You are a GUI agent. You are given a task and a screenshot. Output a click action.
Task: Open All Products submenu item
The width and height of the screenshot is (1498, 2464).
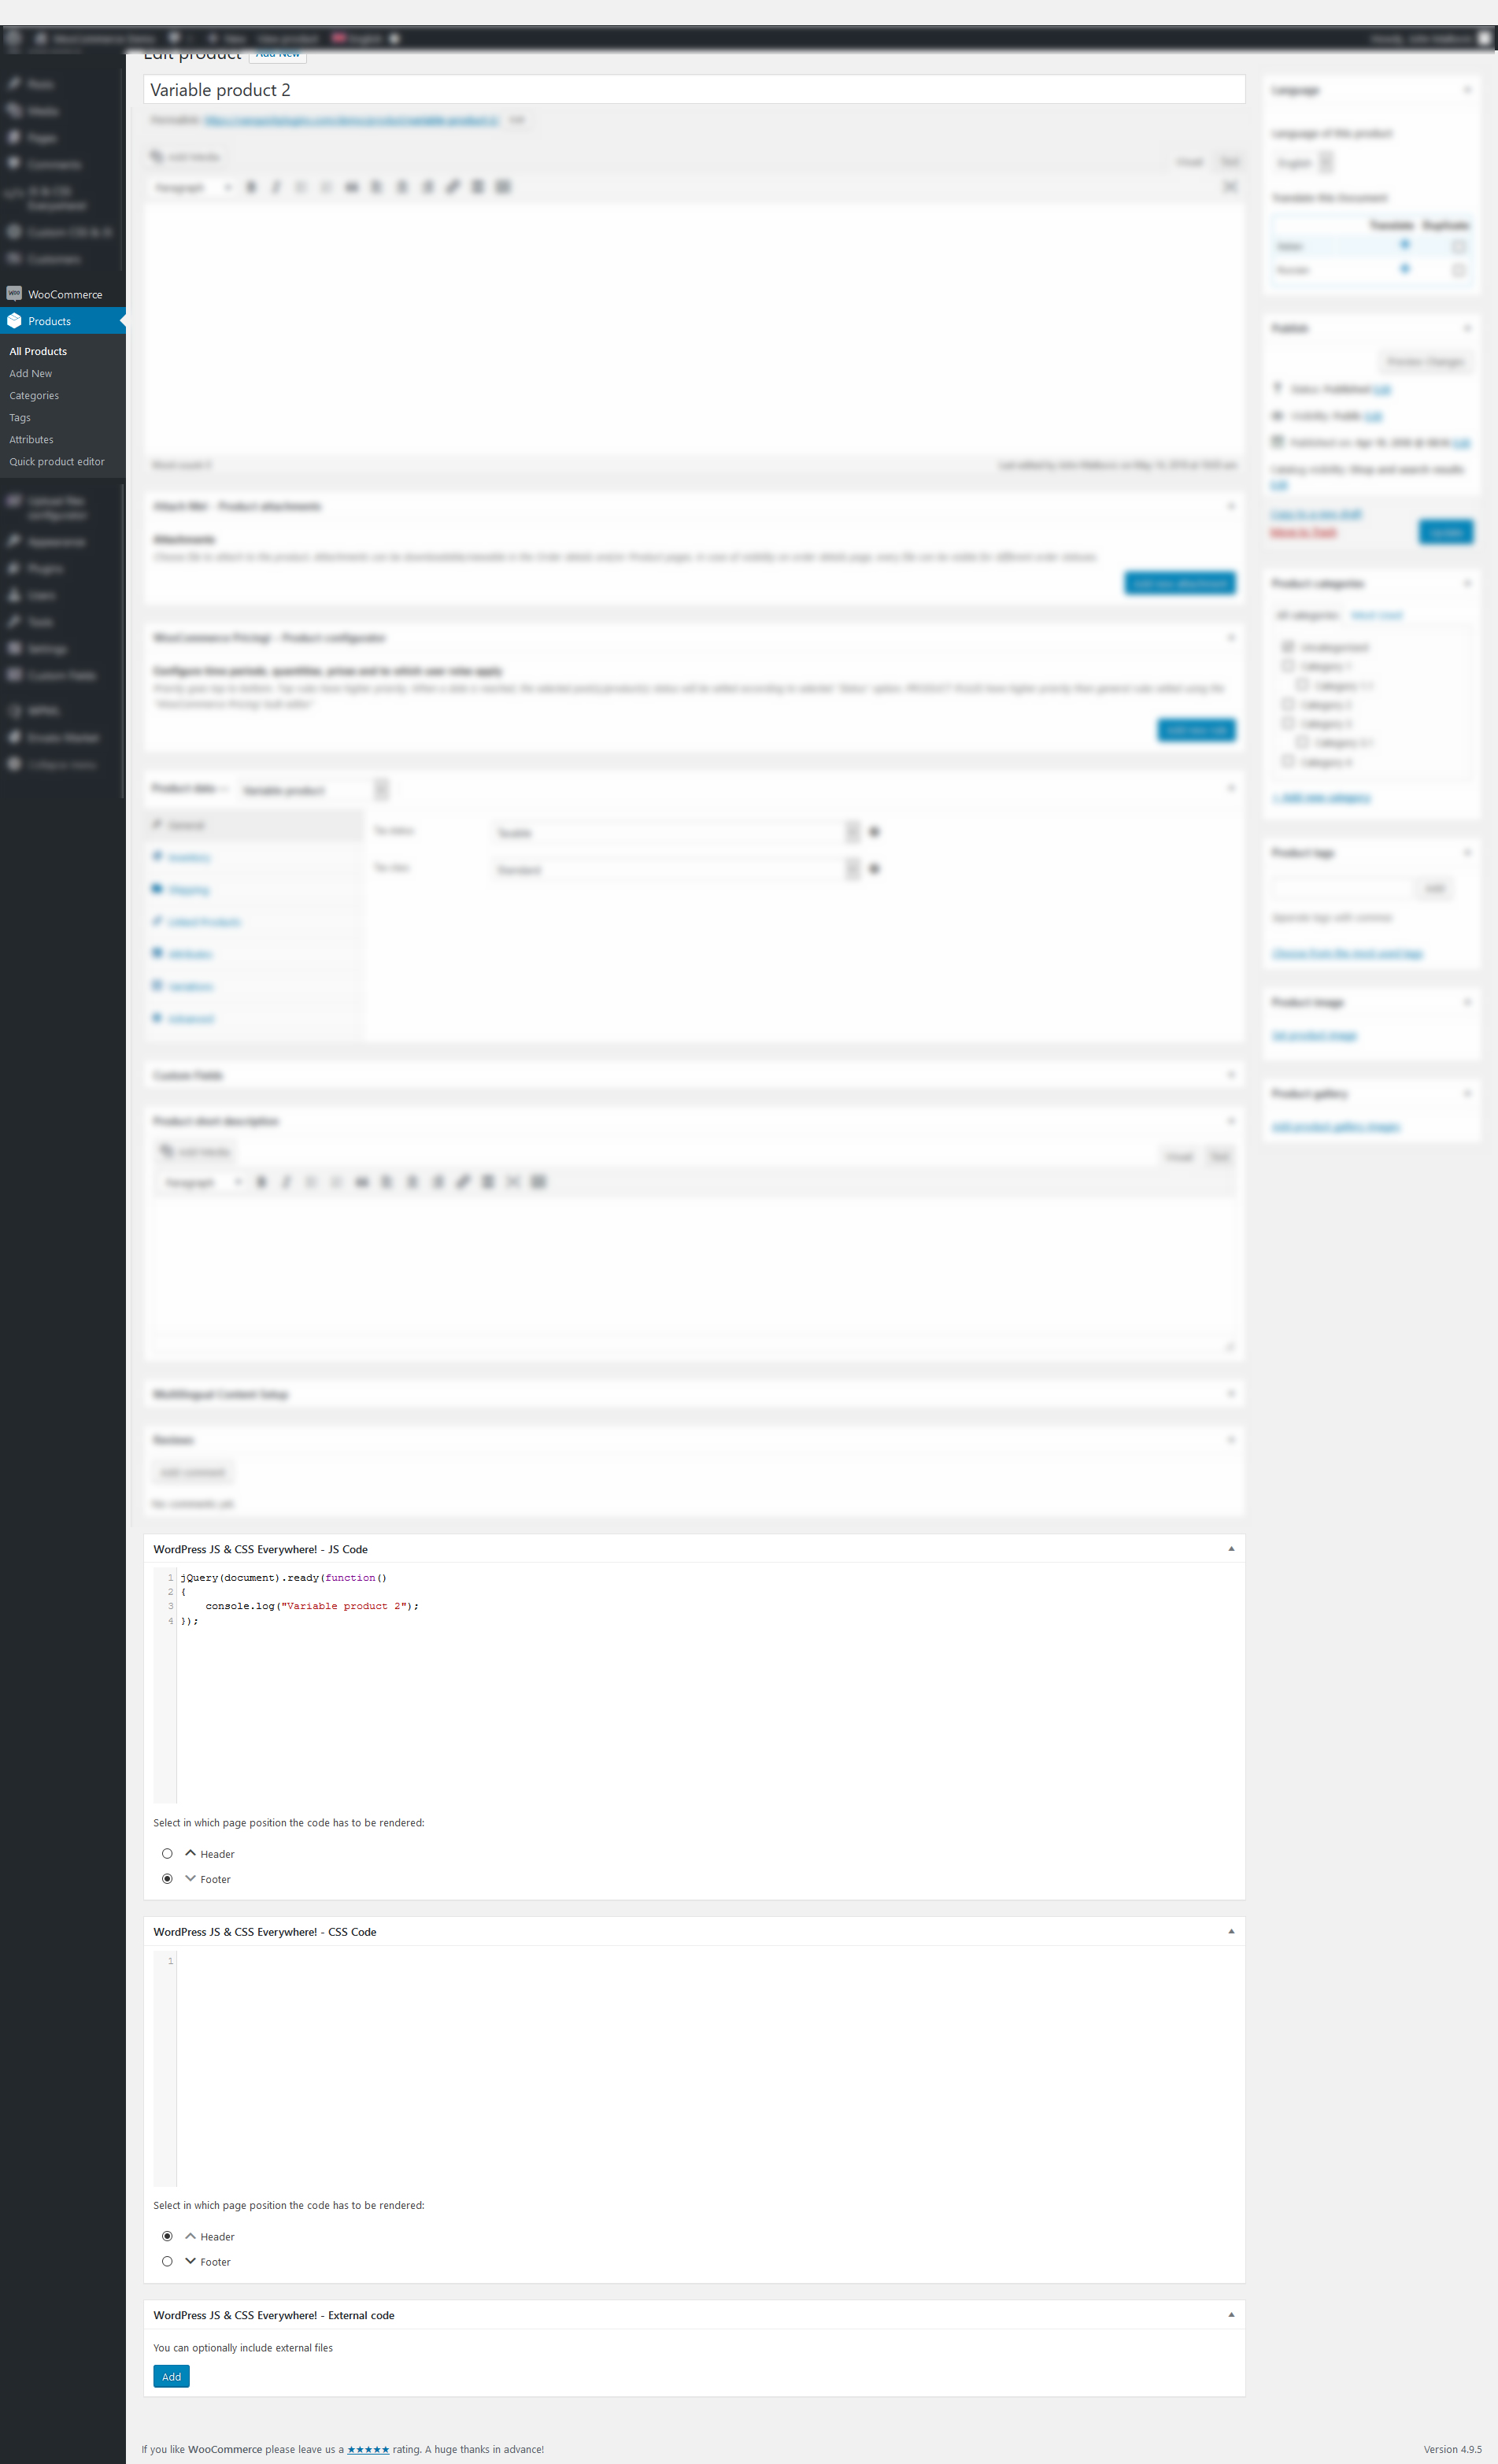[x=38, y=351]
